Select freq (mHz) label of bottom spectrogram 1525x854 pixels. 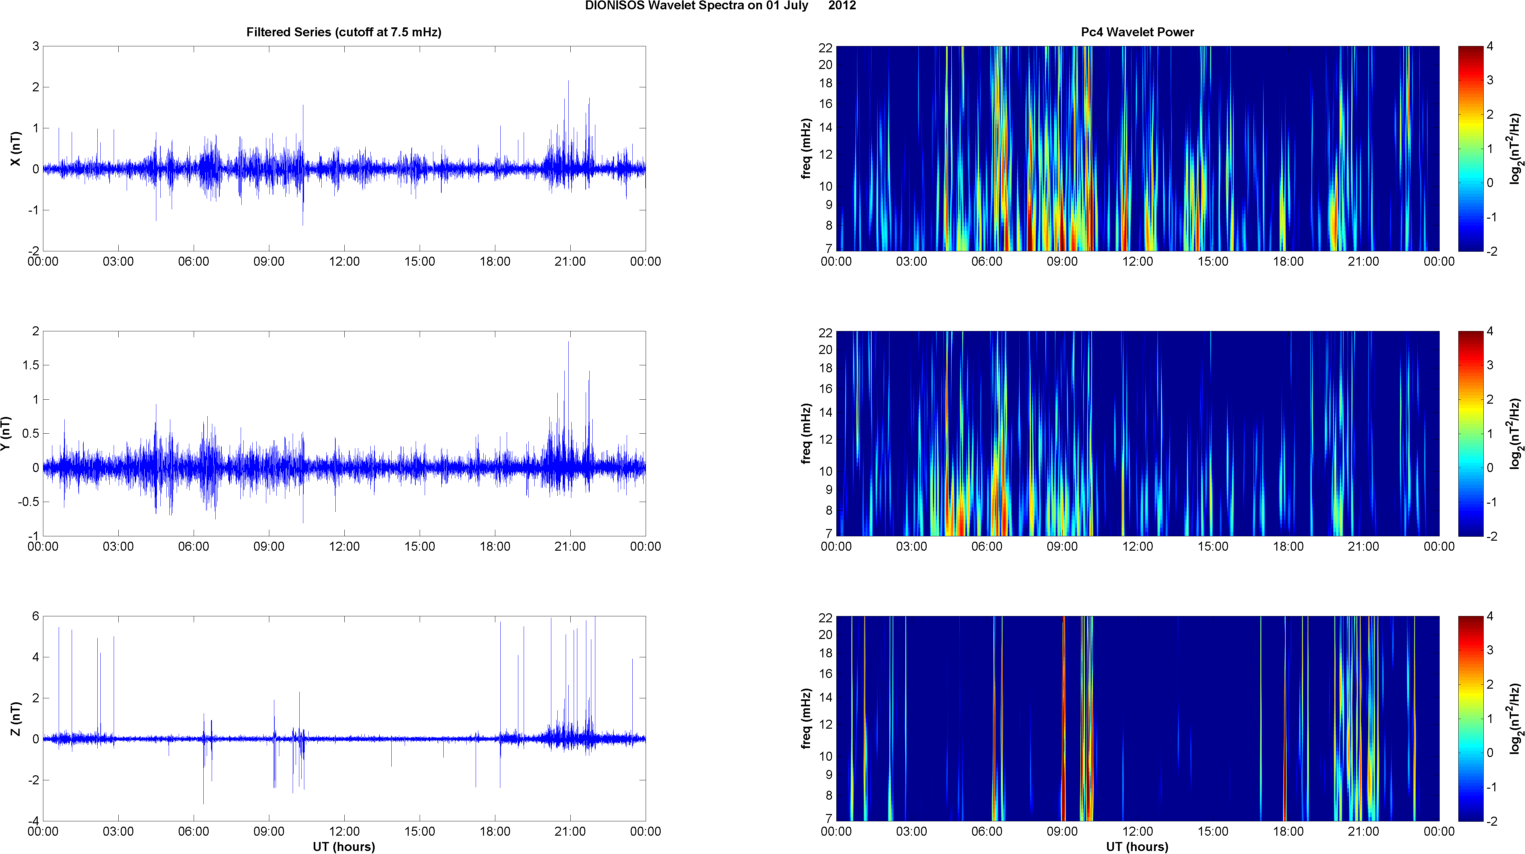click(x=806, y=718)
